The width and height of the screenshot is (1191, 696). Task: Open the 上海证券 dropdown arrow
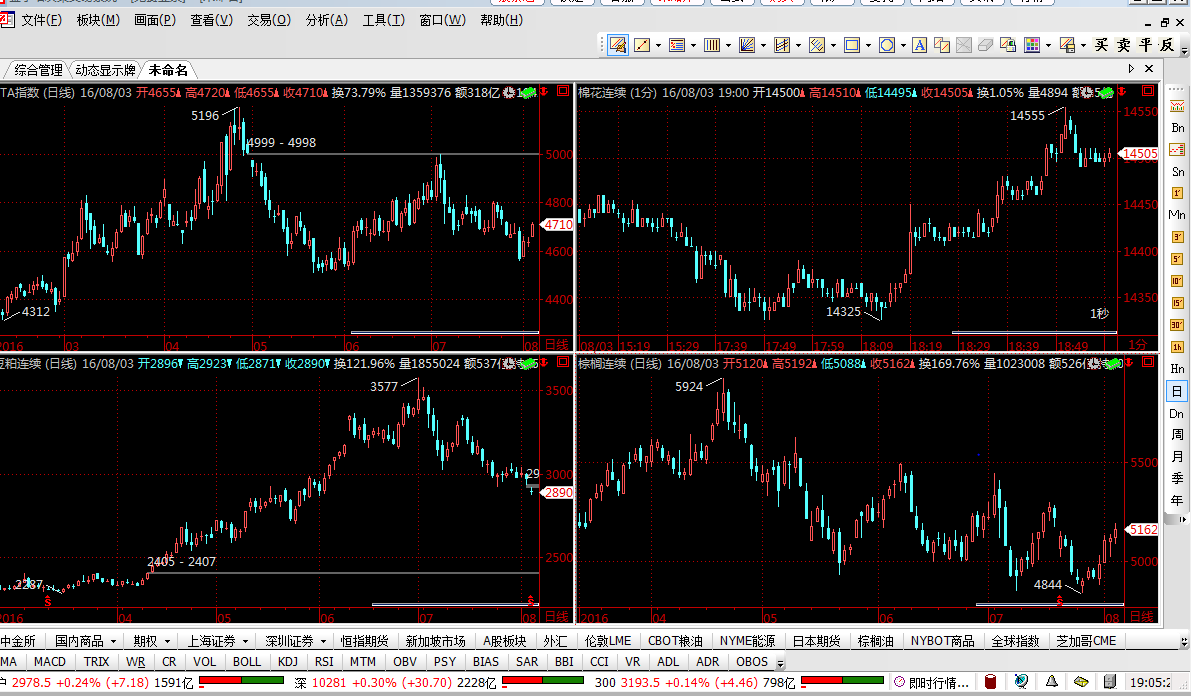point(245,641)
